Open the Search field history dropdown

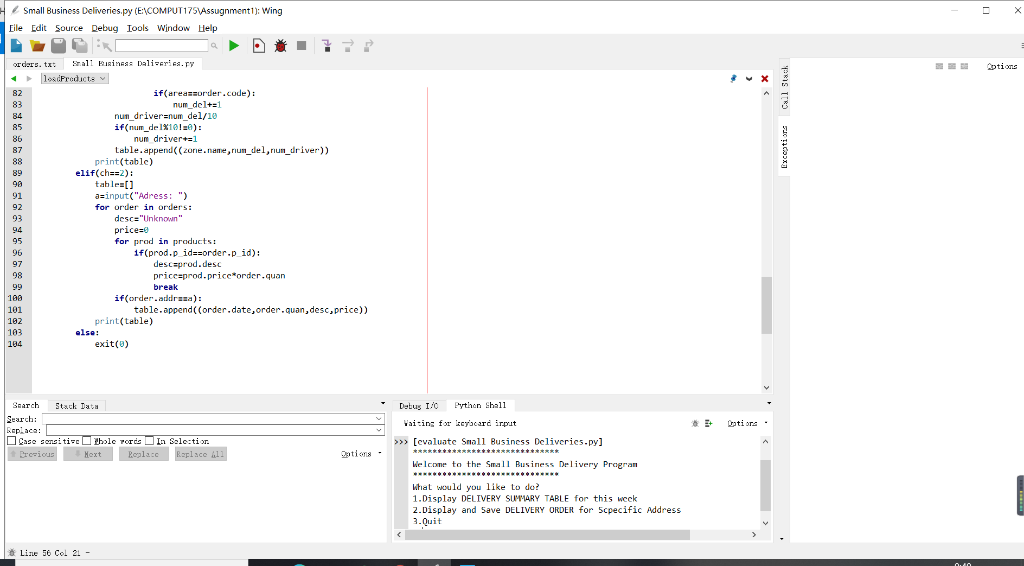click(378, 418)
